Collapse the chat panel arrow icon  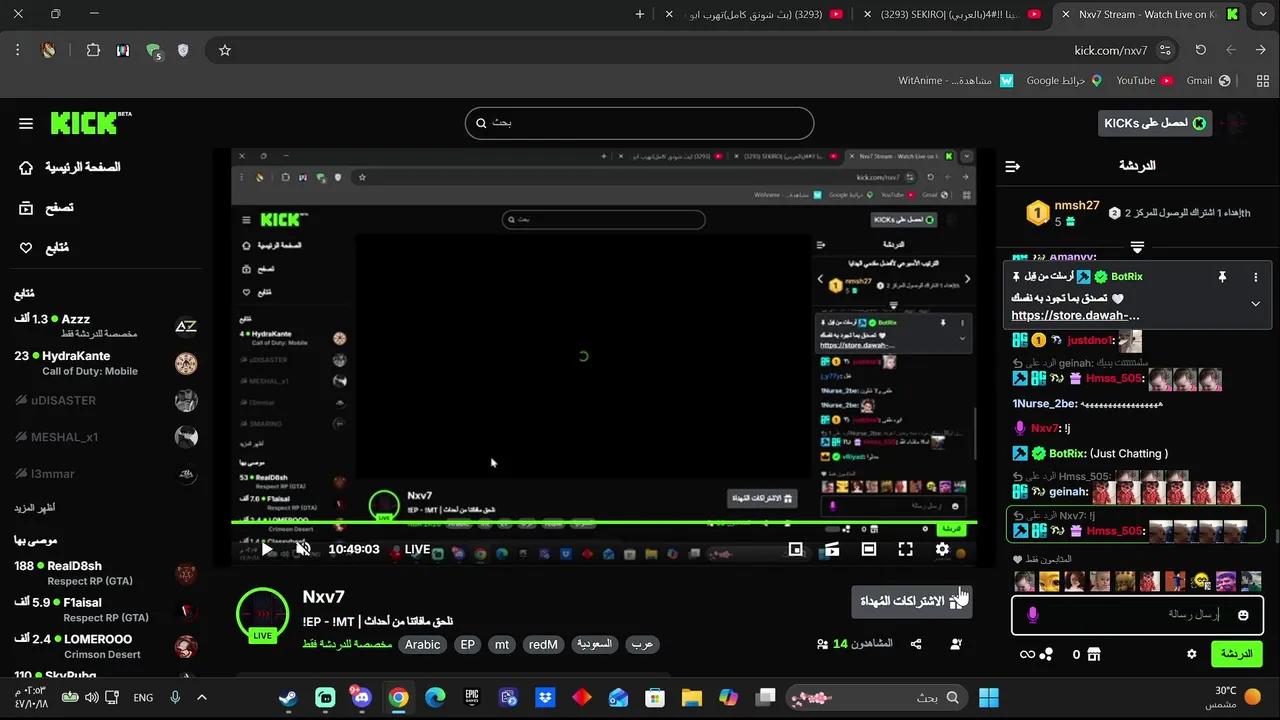pos(1013,166)
